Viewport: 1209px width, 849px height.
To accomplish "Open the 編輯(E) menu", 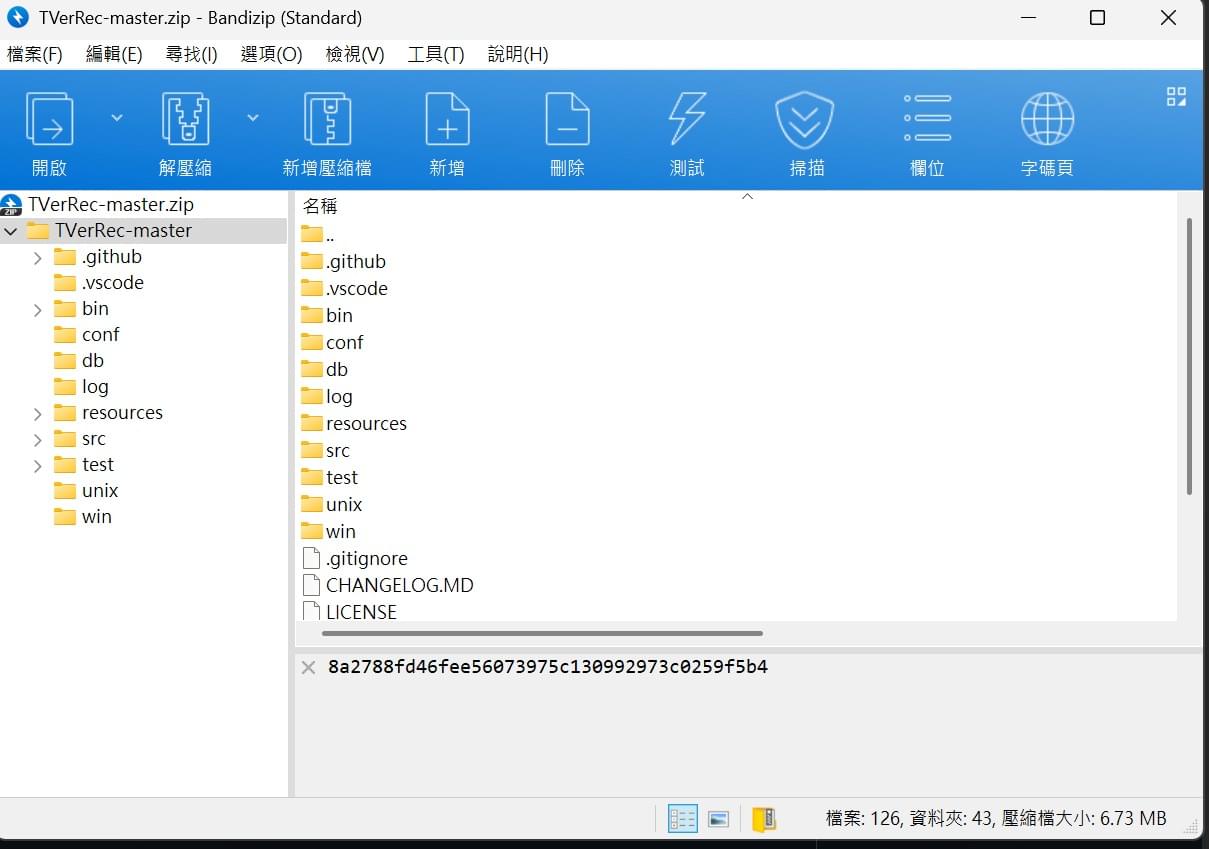I will click(114, 55).
